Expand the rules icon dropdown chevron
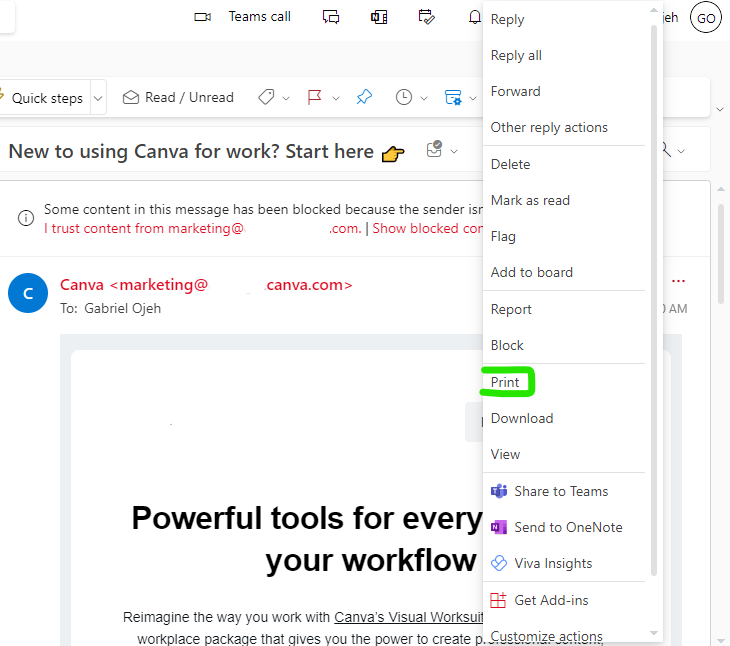Image resolution: width=730 pixels, height=646 pixels. pyautogui.click(x=473, y=98)
